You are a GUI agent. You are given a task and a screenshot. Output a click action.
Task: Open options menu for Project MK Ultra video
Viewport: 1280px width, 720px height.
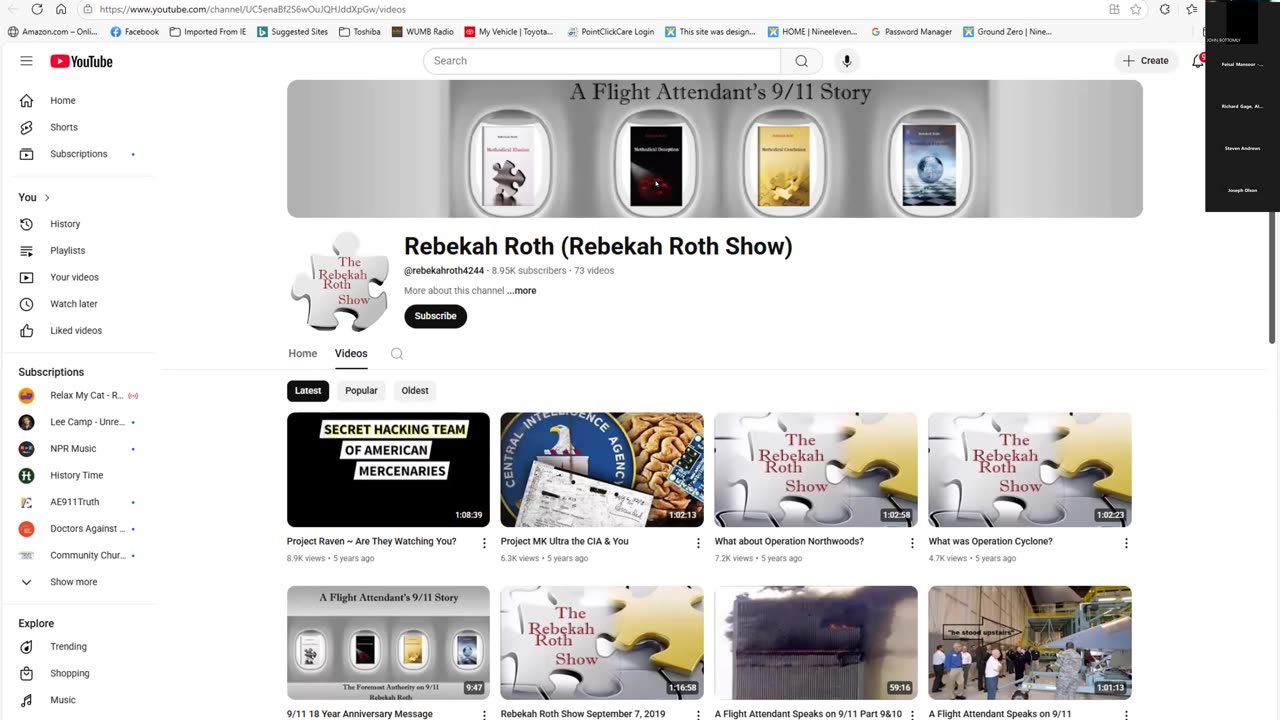[698, 543]
